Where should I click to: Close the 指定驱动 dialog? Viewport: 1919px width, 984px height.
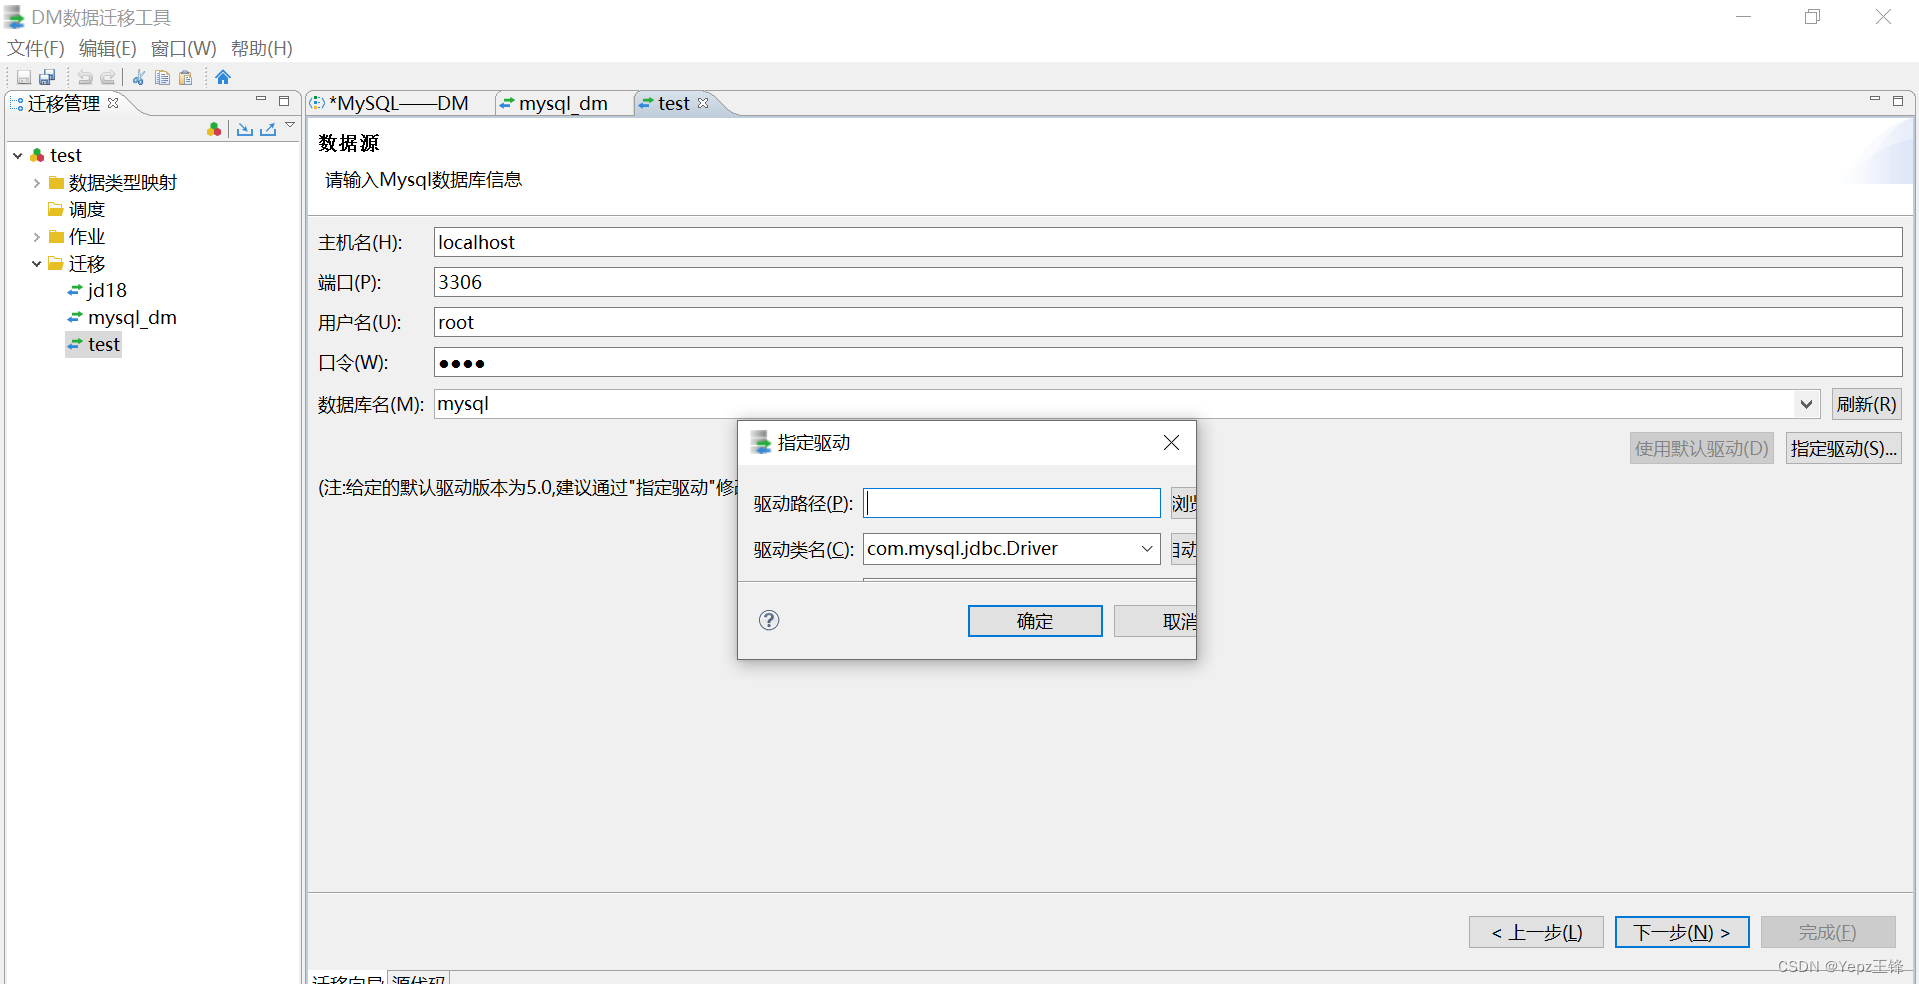pyautogui.click(x=1171, y=442)
